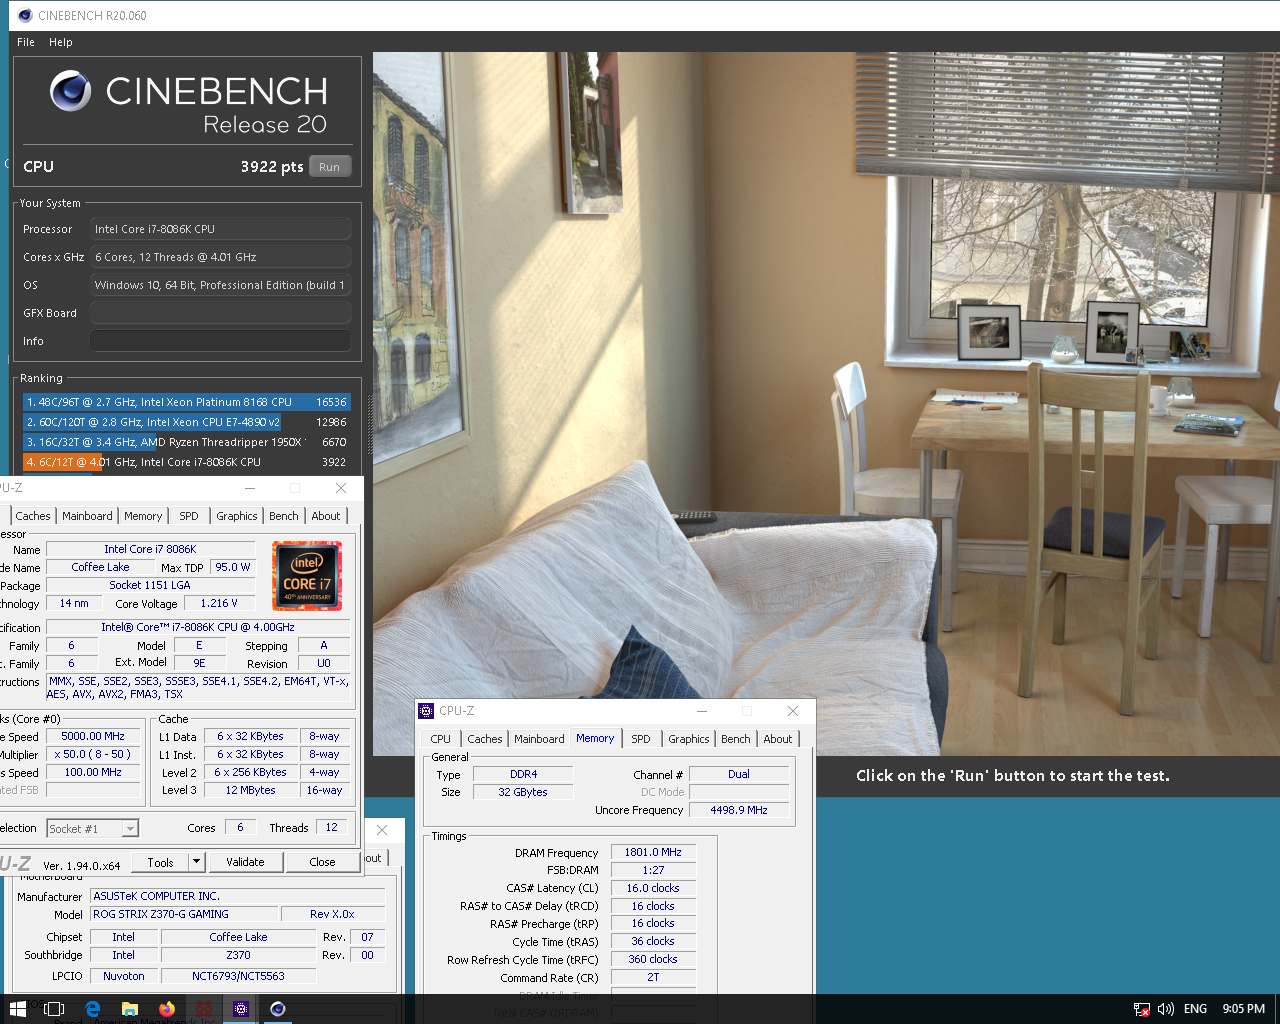Viewport: 1280px width, 1024px height.
Task: Select Graphics tab in the Memory CPU-Z window
Action: coord(689,739)
